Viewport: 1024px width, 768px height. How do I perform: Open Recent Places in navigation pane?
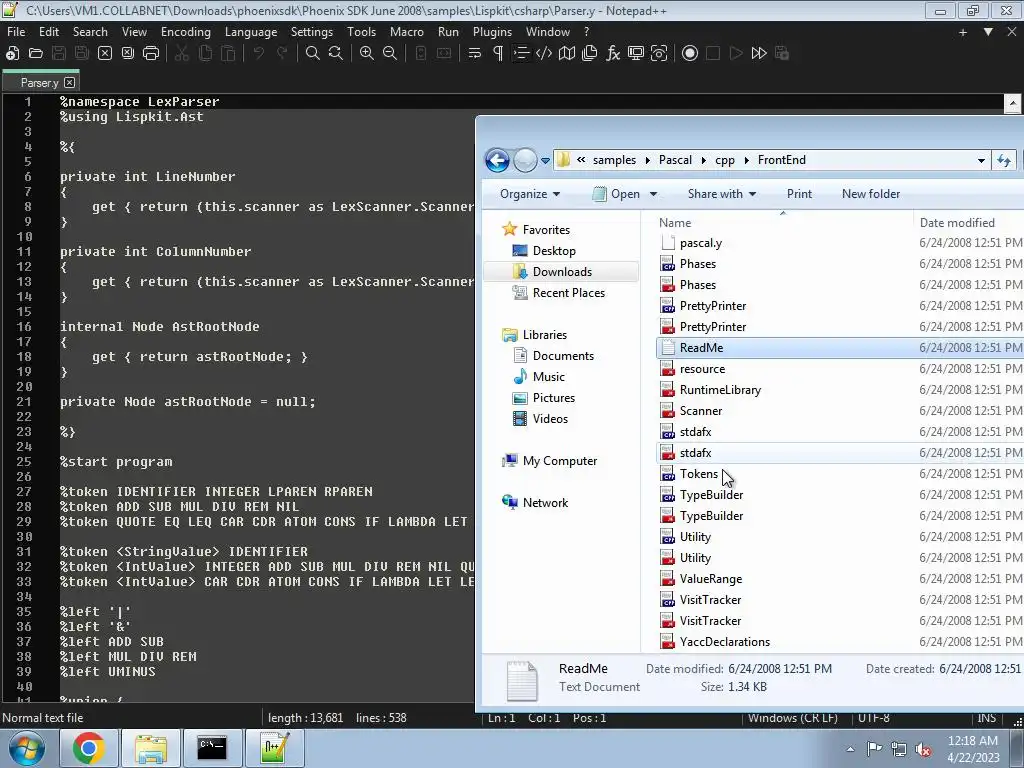[568, 293]
